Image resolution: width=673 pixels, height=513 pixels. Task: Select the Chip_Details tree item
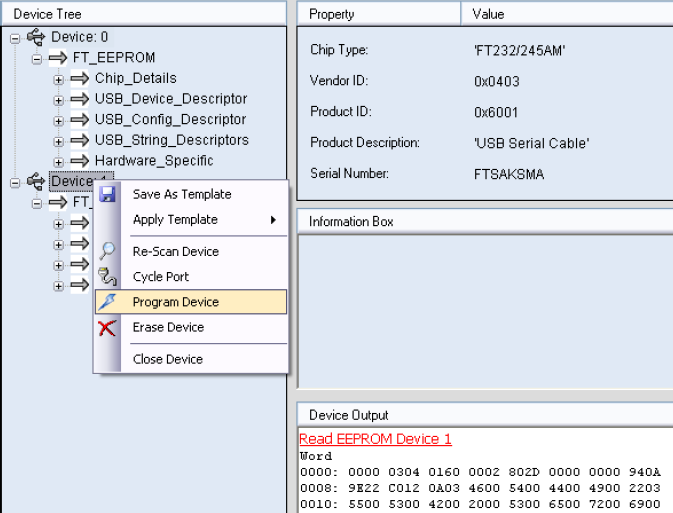pyautogui.click(x=136, y=78)
